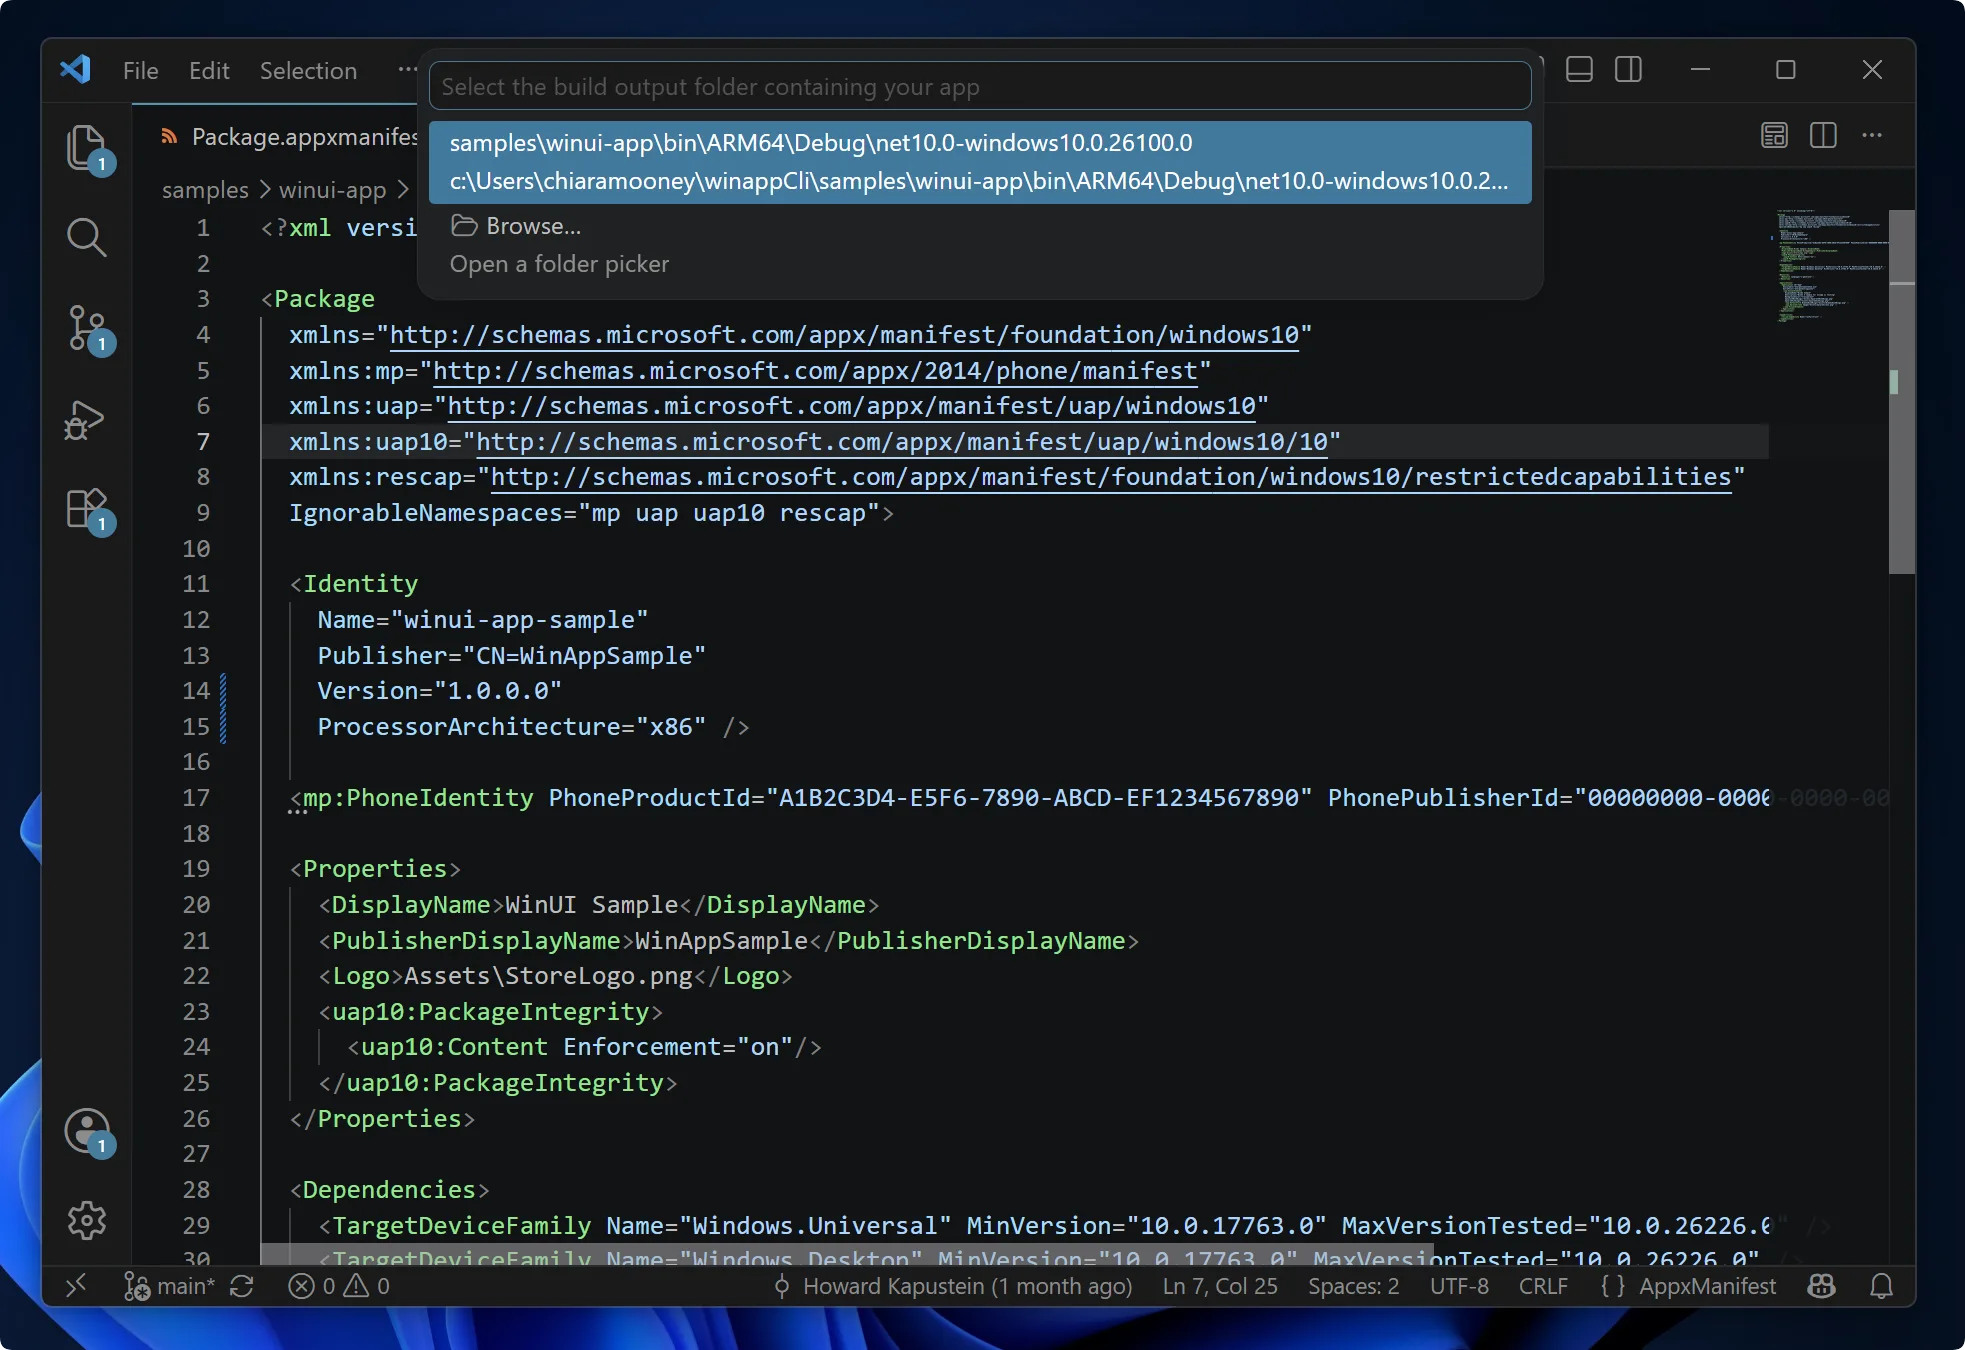Screen dimensions: 1965x1350
Task: Open the restrictedcapabilities schema link
Action: 1111,477
